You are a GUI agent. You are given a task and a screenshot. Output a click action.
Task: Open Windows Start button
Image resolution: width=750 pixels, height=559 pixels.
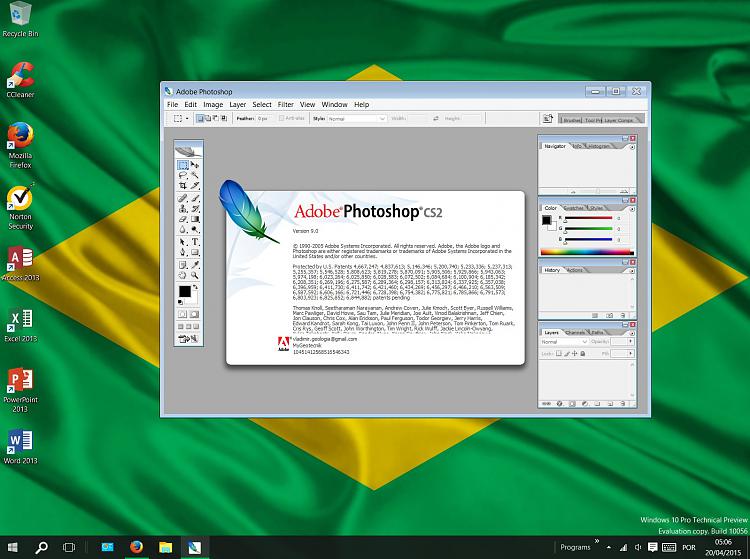pos(13,547)
